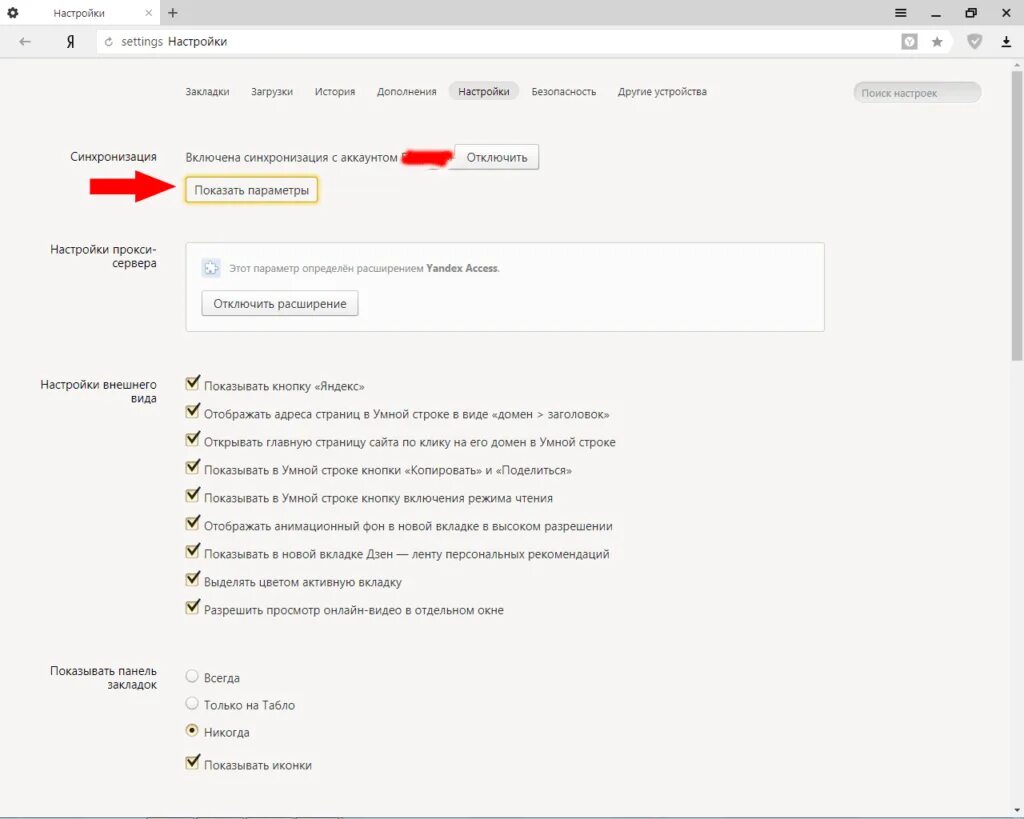Viewport: 1024px width, 819px height.
Task: Toggle Дзен recommendations feed checkbox
Action: [192, 552]
